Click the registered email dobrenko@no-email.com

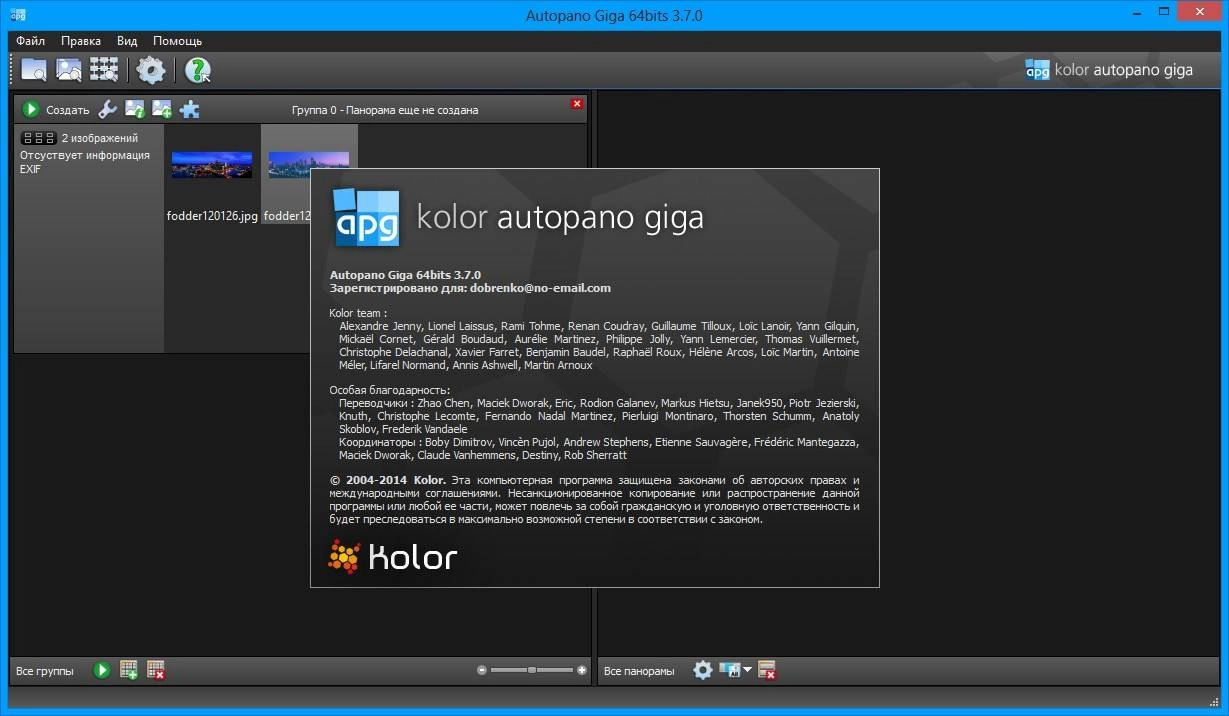540,288
